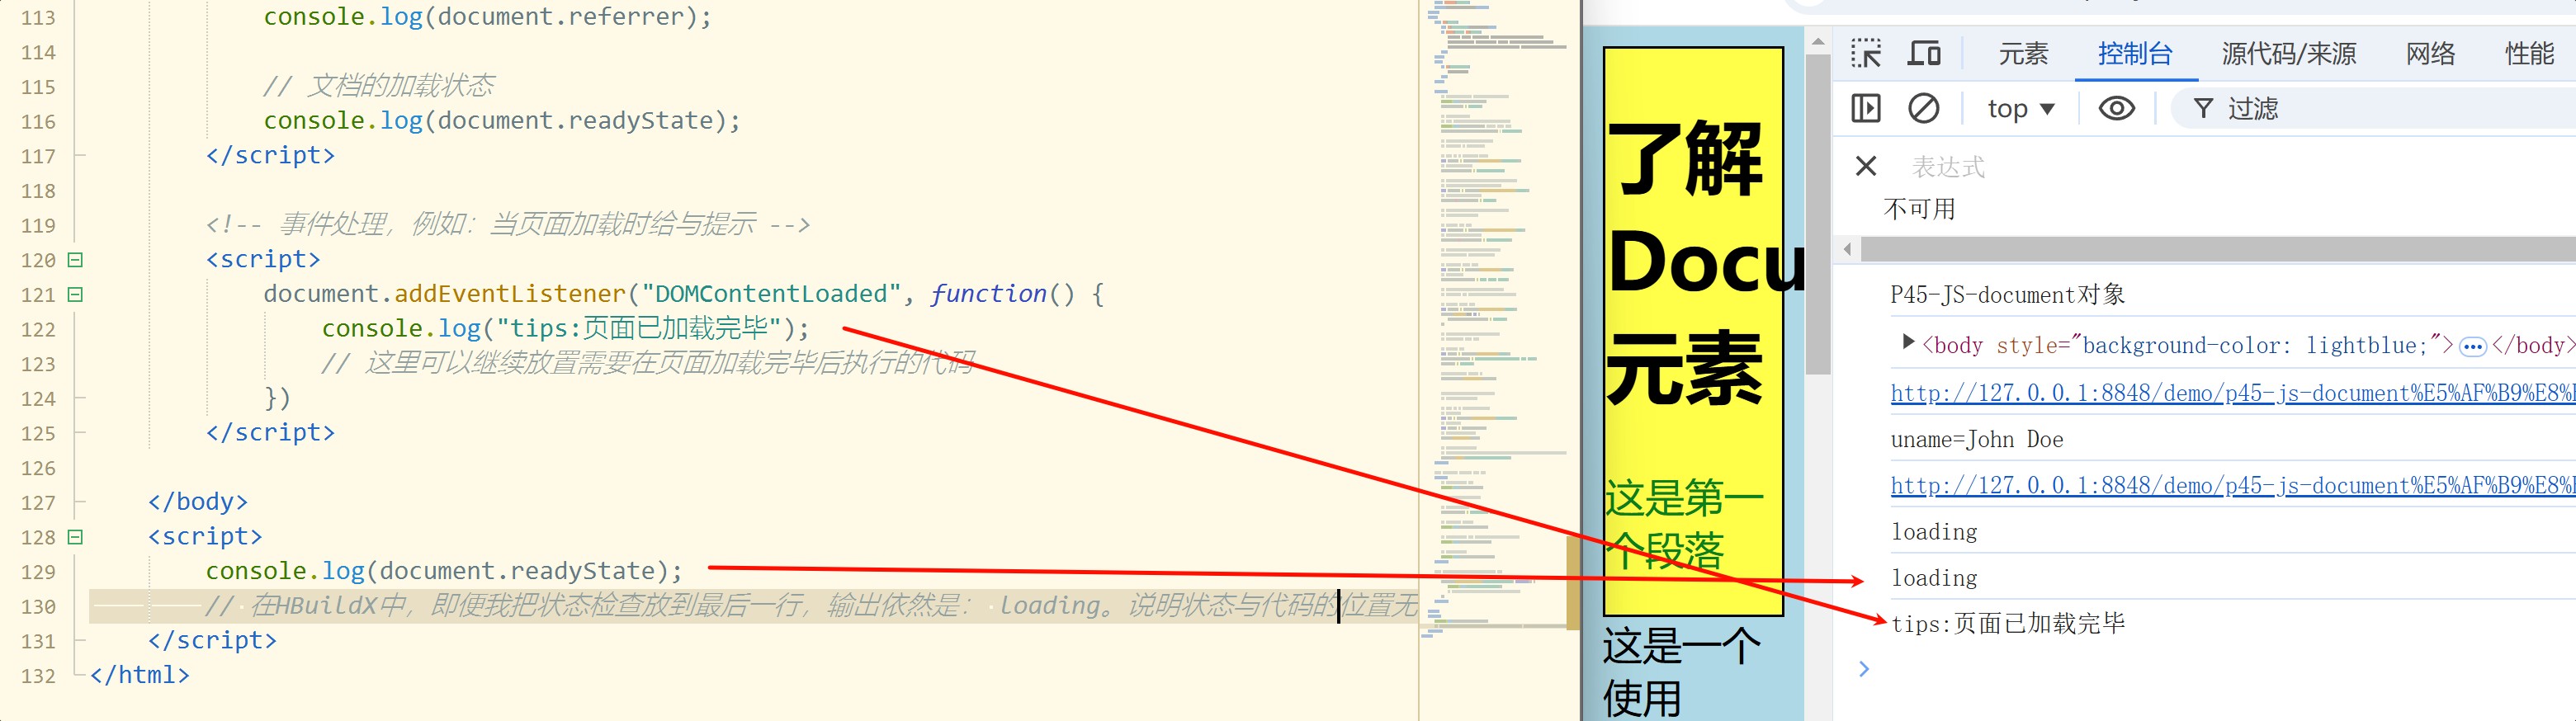Viewport: 2576px width, 721px height.
Task: Open the 性能 tab
Action: point(2529,54)
